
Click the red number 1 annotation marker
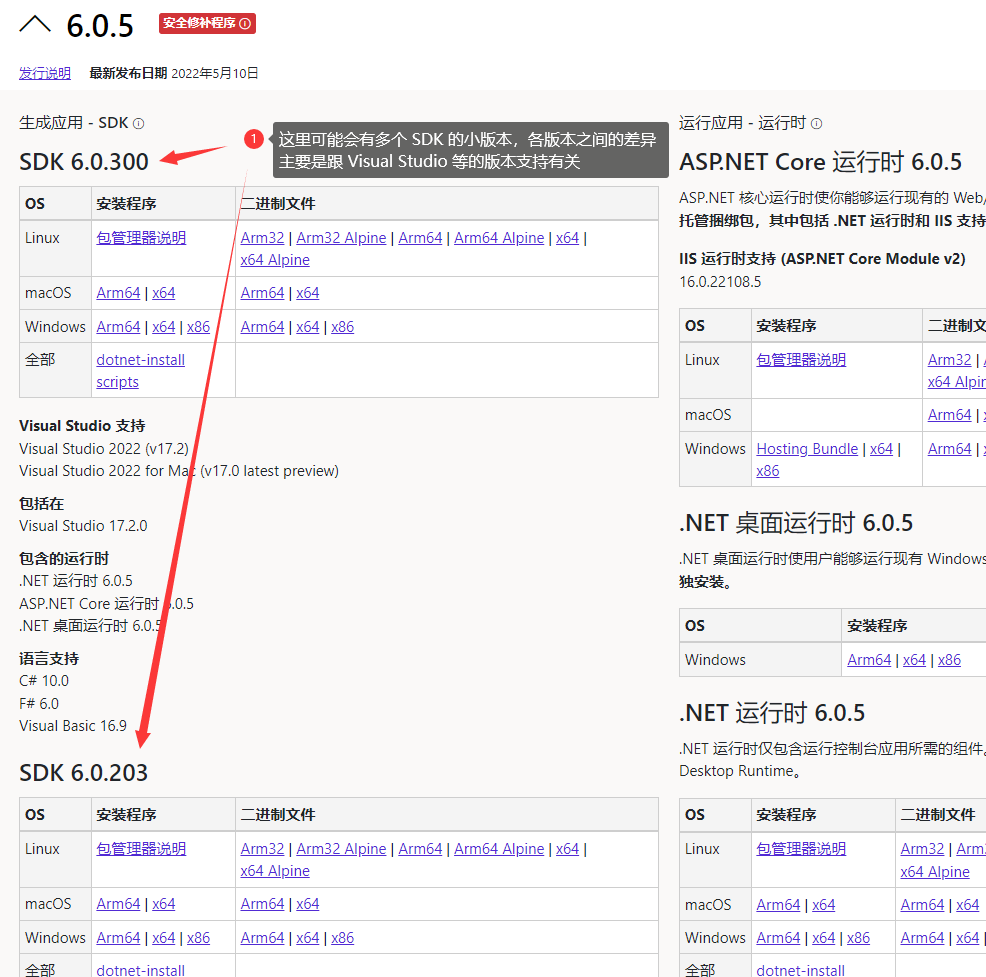click(x=254, y=139)
